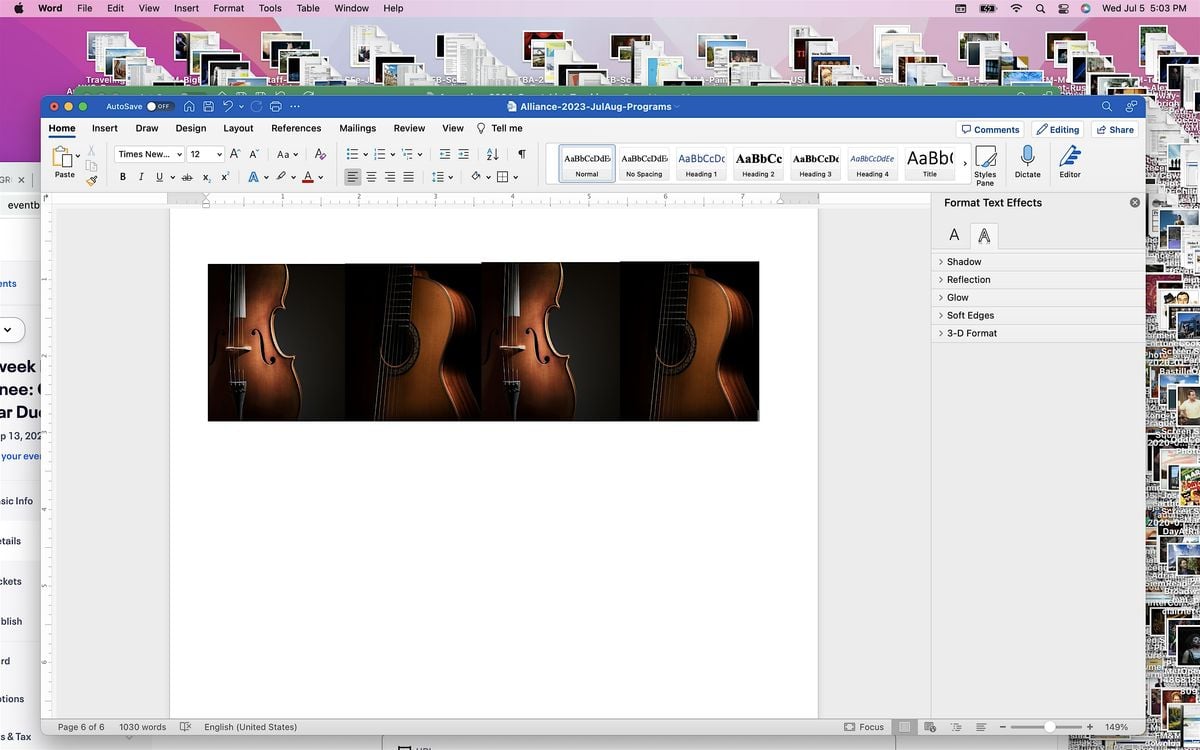Screen dimensions: 1200x750
Task: Click the Borders grid icon
Action: click(503, 177)
